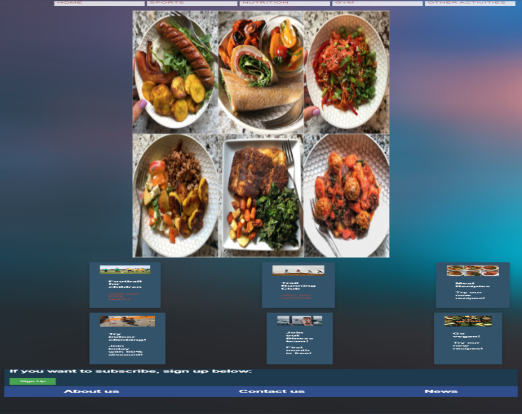Image resolution: width=522 pixels, height=414 pixels.
Task: Open the OTHER ACTIVITIES menu item
Action: pyautogui.click(x=470, y=3)
